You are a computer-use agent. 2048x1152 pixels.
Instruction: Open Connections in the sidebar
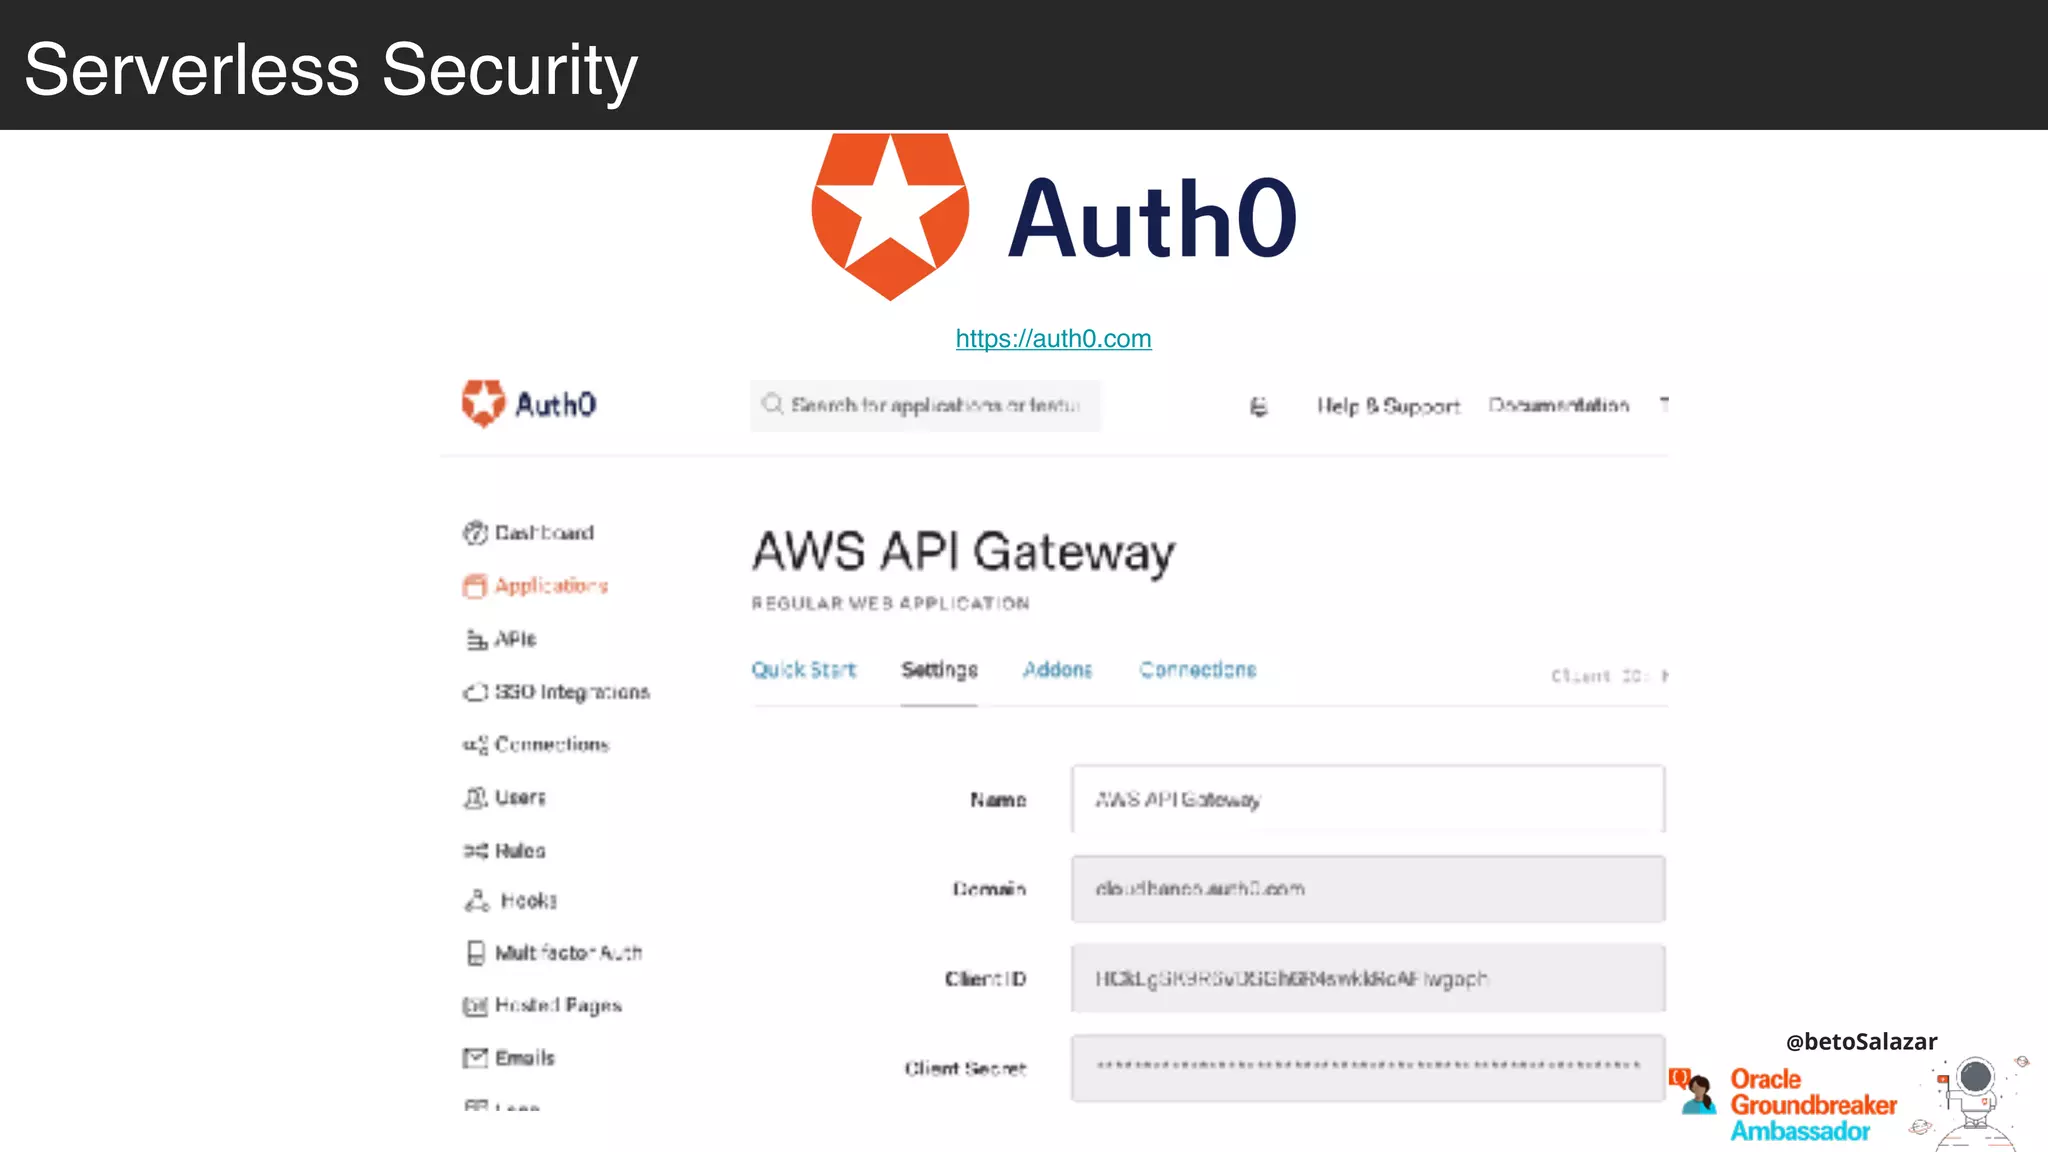[x=552, y=745]
